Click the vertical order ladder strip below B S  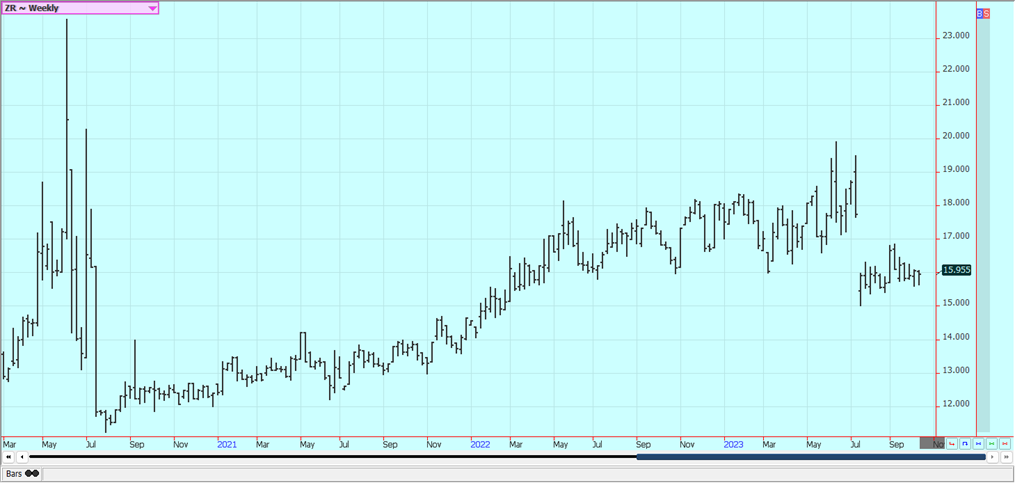[983, 225]
